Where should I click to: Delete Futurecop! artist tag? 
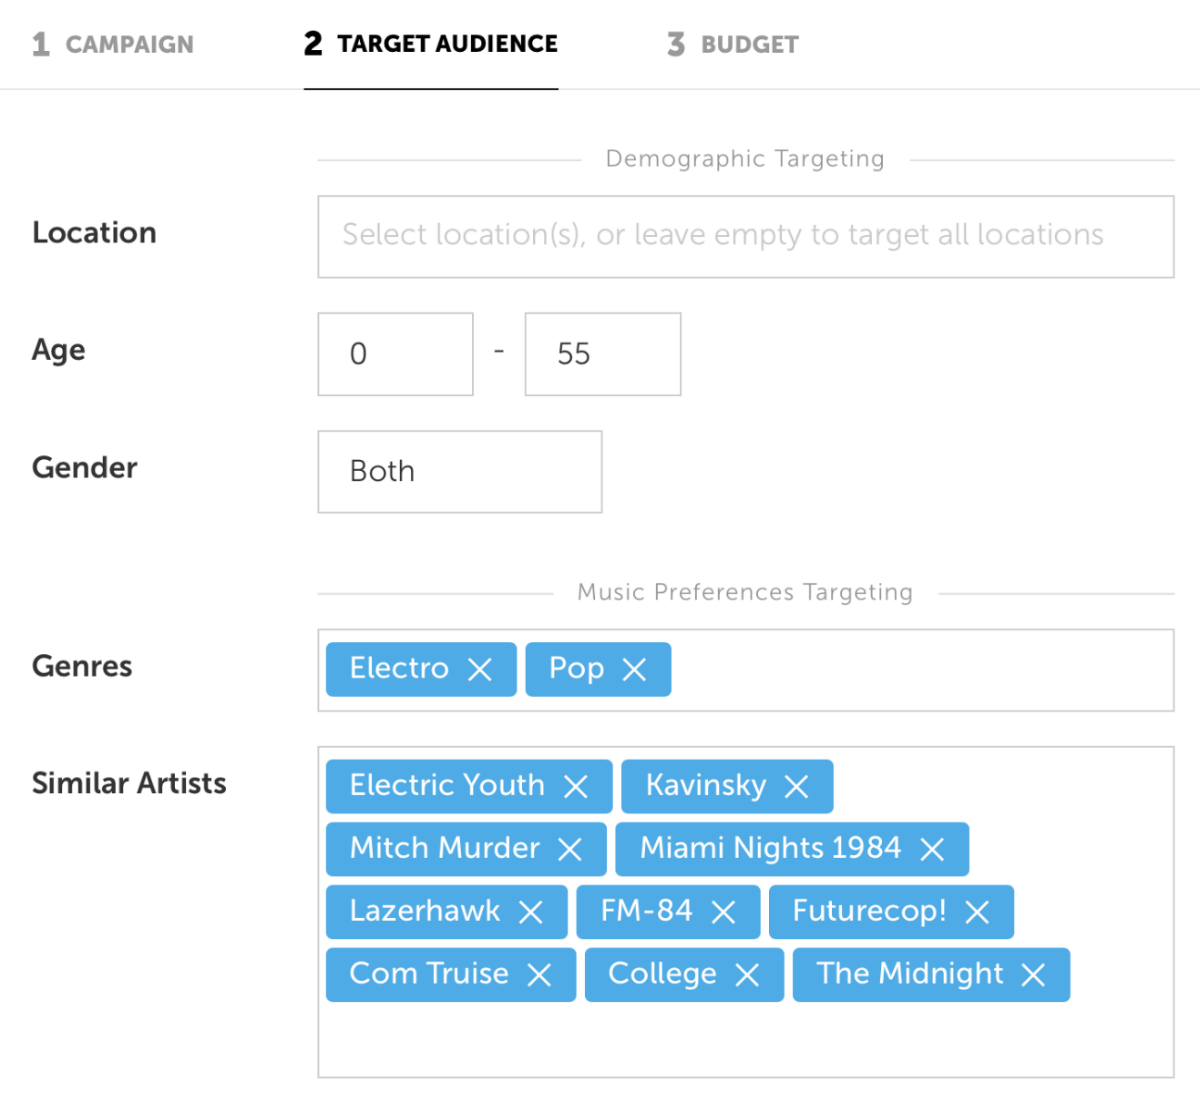tap(977, 912)
